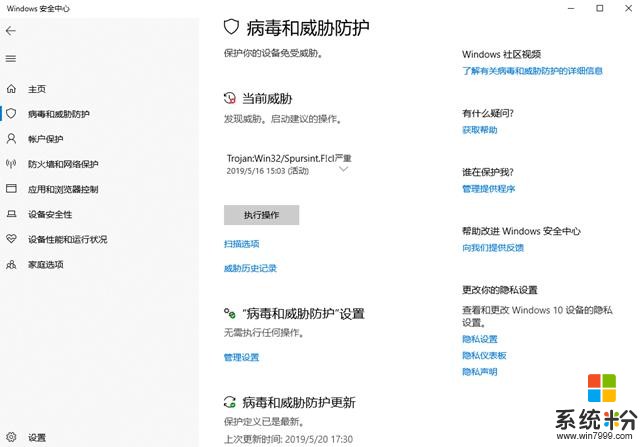Open 设备安全性 section
640x447 pixels.
[x=50, y=214]
